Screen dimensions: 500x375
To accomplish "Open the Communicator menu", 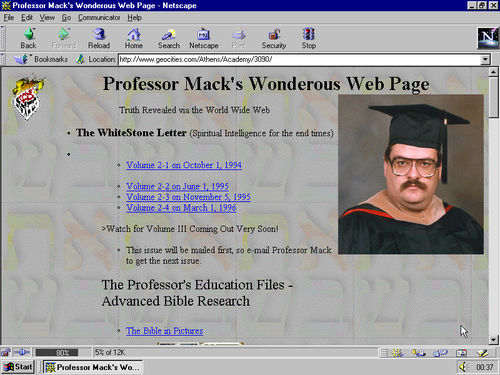I will coord(99,17).
